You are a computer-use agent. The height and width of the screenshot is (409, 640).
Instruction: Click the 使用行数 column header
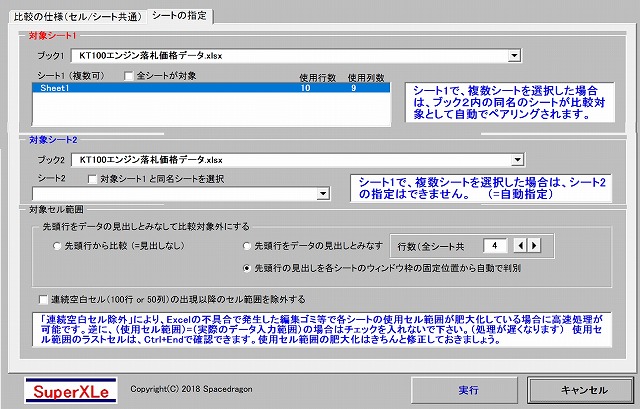(x=318, y=78)
